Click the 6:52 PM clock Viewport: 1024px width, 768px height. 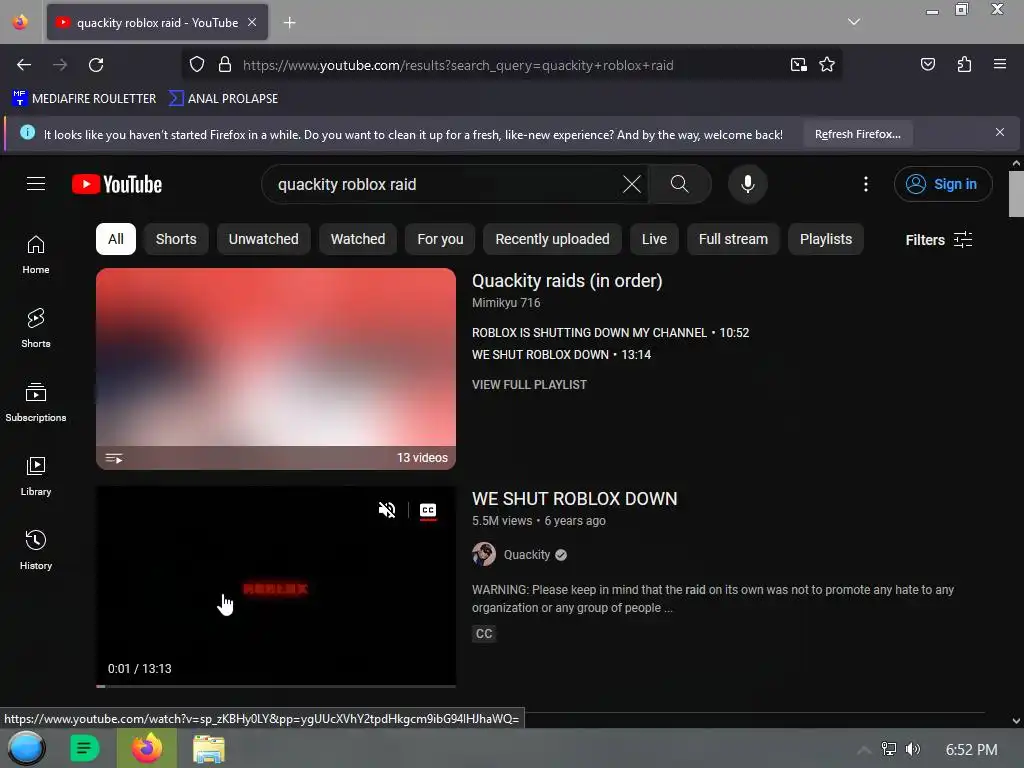click(x=971, y=750)
